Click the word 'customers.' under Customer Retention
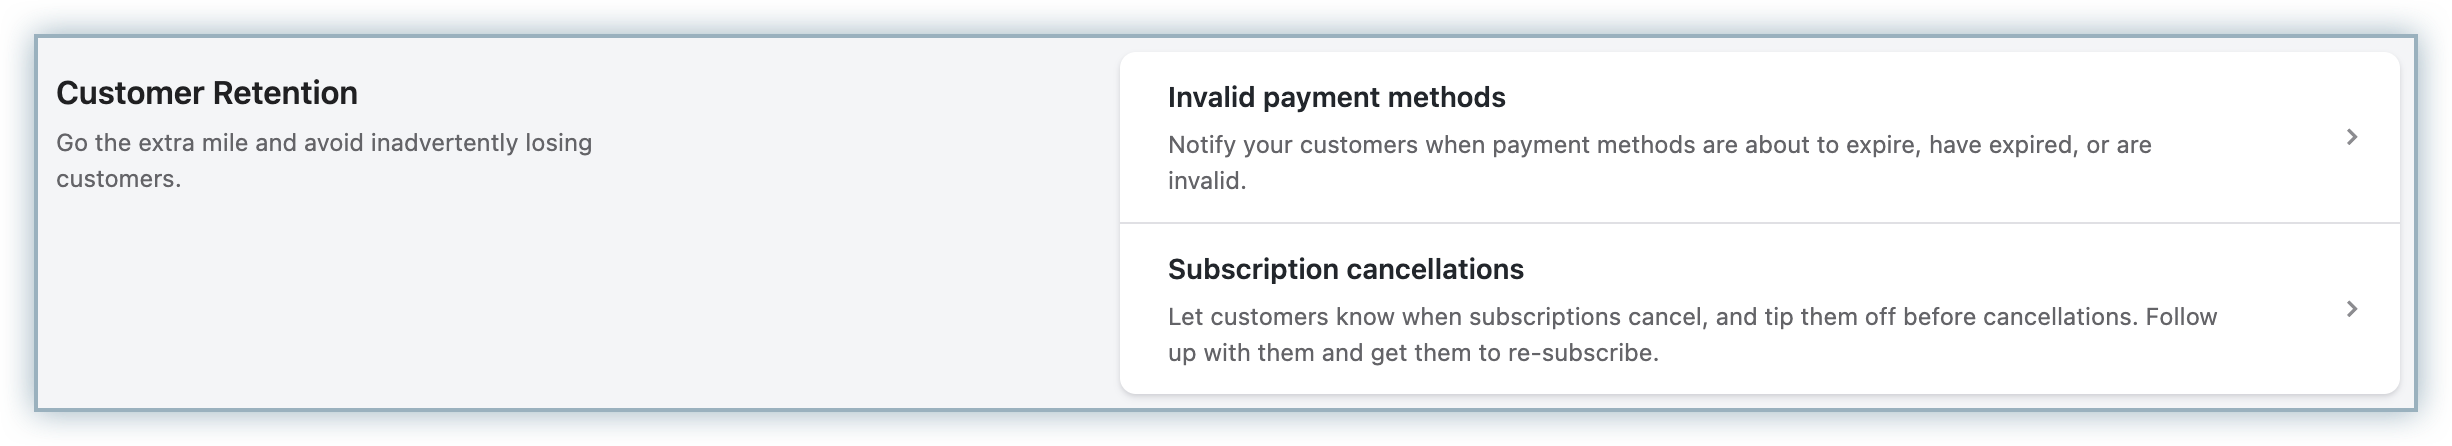This screenshot has height=446, width=2452. coord(118,179)
